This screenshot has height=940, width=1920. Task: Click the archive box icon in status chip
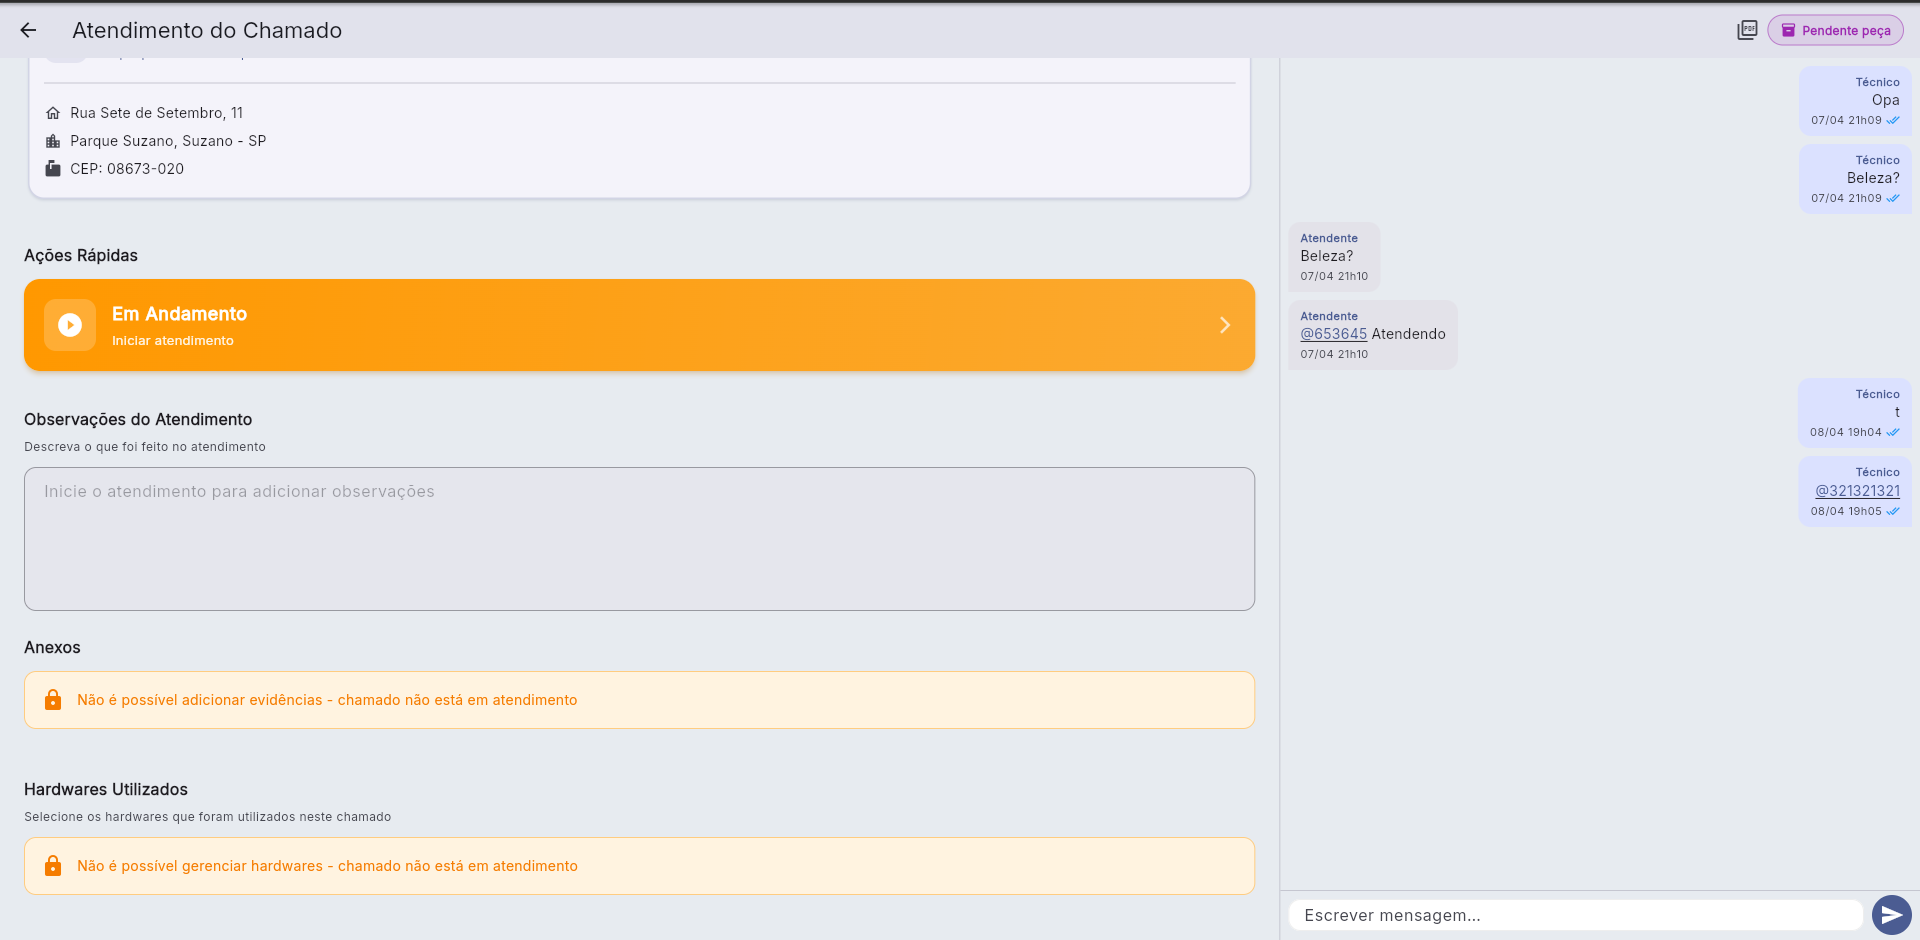1788,30
